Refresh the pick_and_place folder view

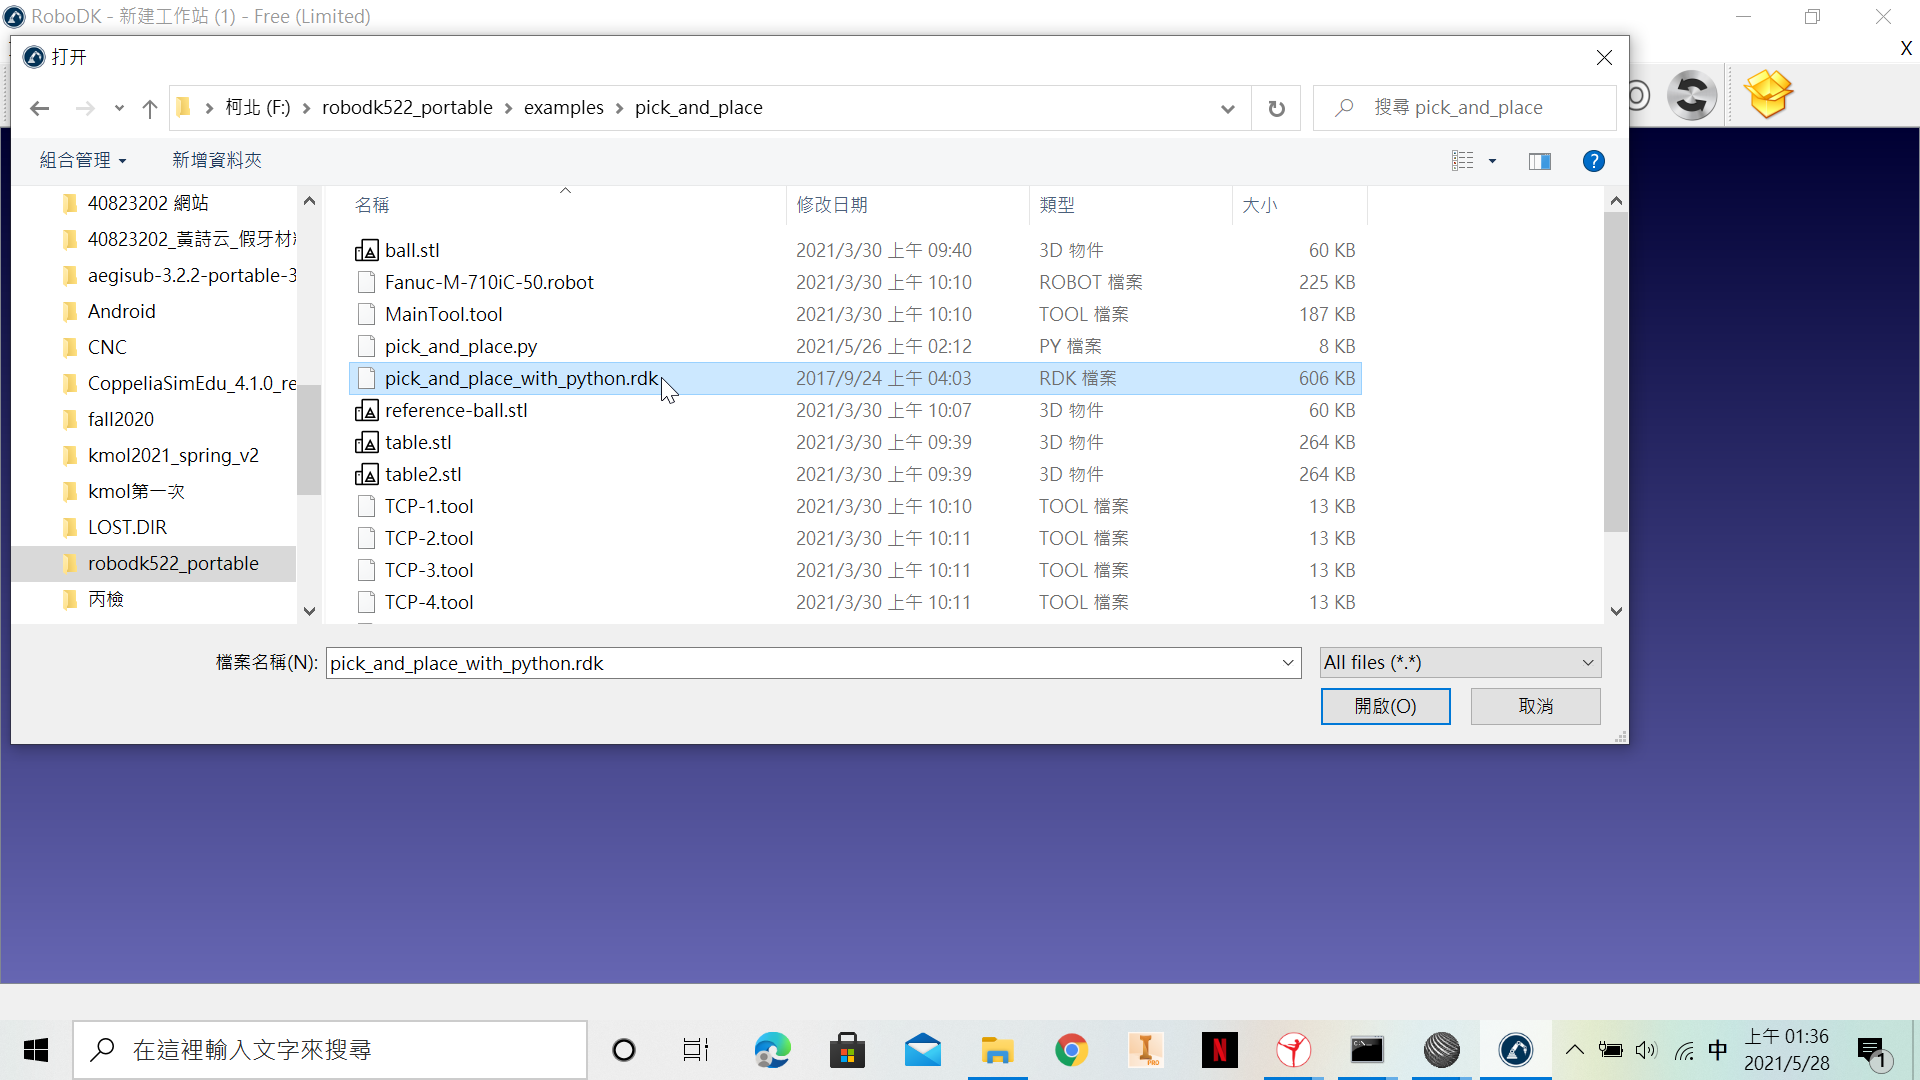click(x=1277, y=108)
